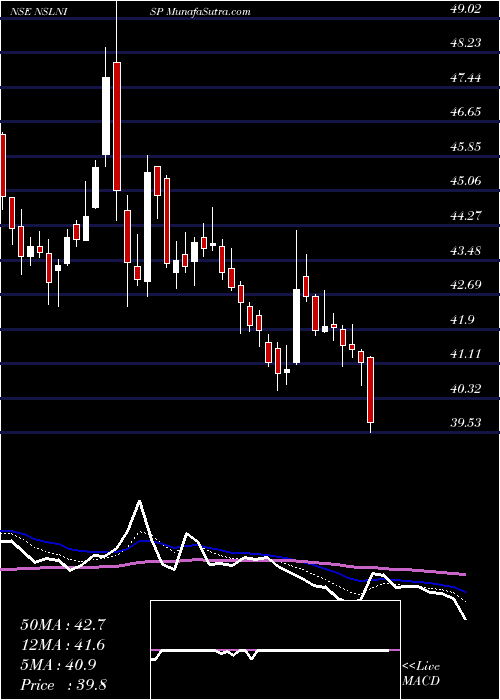Viewport: 500px width, 700px height.
Task: Click the 50MA : 42.7 value
Action: coord(63,625)
